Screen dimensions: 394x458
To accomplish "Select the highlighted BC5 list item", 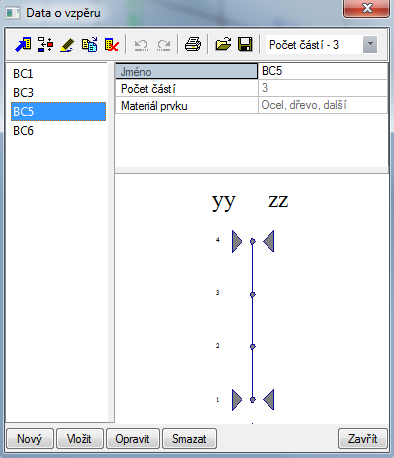I will 59,111.
